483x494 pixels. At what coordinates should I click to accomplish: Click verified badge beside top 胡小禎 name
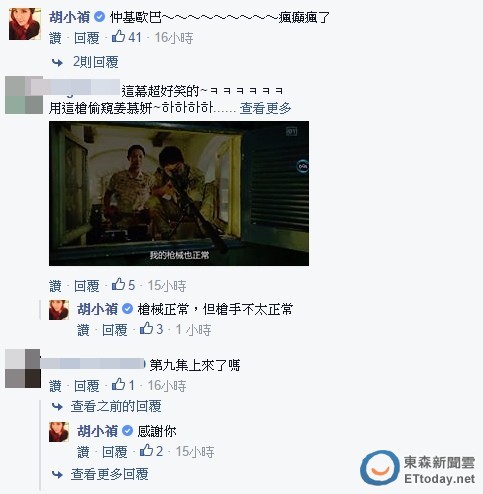point(100,17)
